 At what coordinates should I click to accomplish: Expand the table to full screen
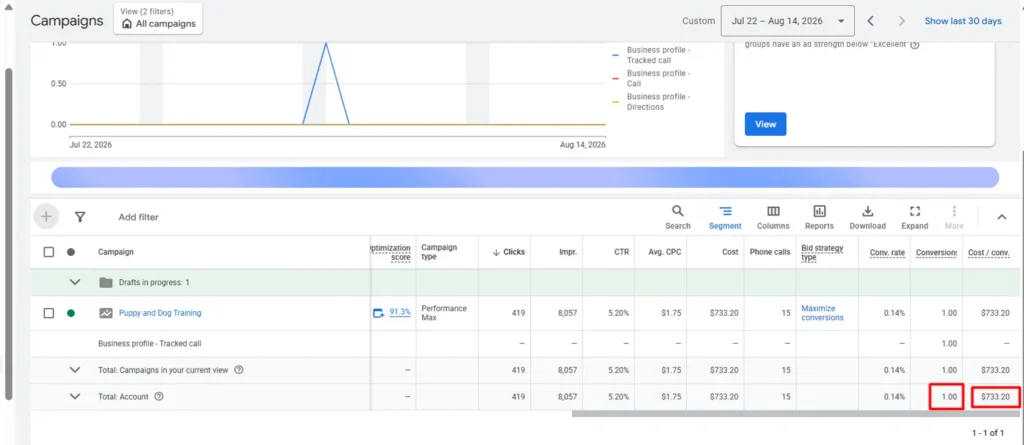[914, 218]
